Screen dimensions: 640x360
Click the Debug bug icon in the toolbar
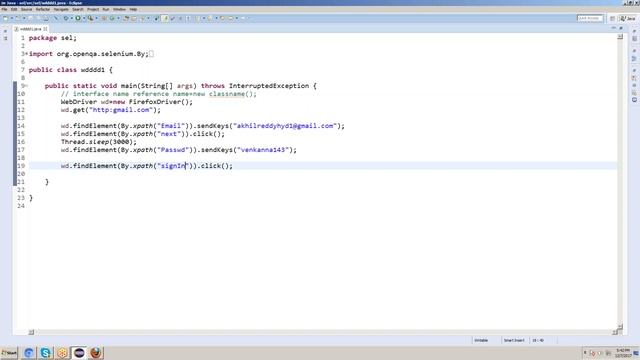65,18
